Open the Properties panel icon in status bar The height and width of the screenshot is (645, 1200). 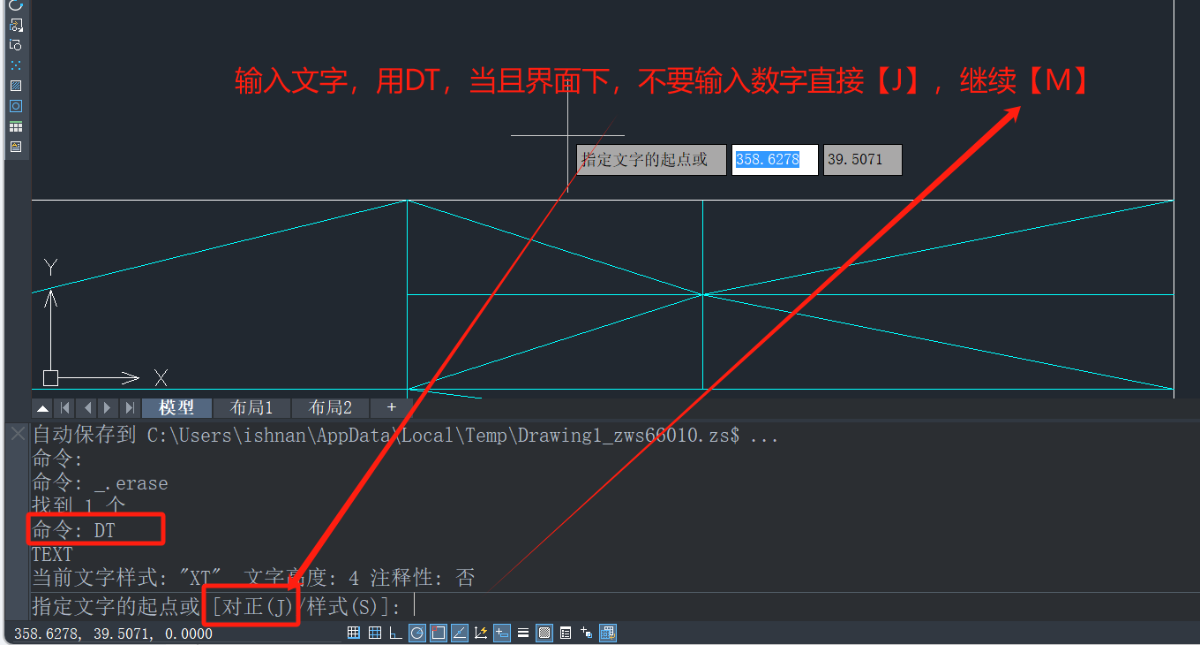tap(565, 633)
